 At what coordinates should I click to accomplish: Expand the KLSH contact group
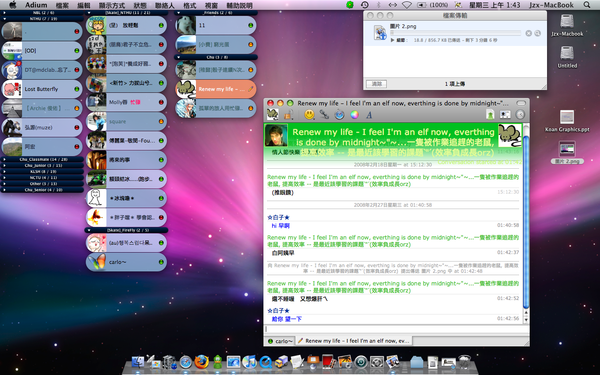4,171
